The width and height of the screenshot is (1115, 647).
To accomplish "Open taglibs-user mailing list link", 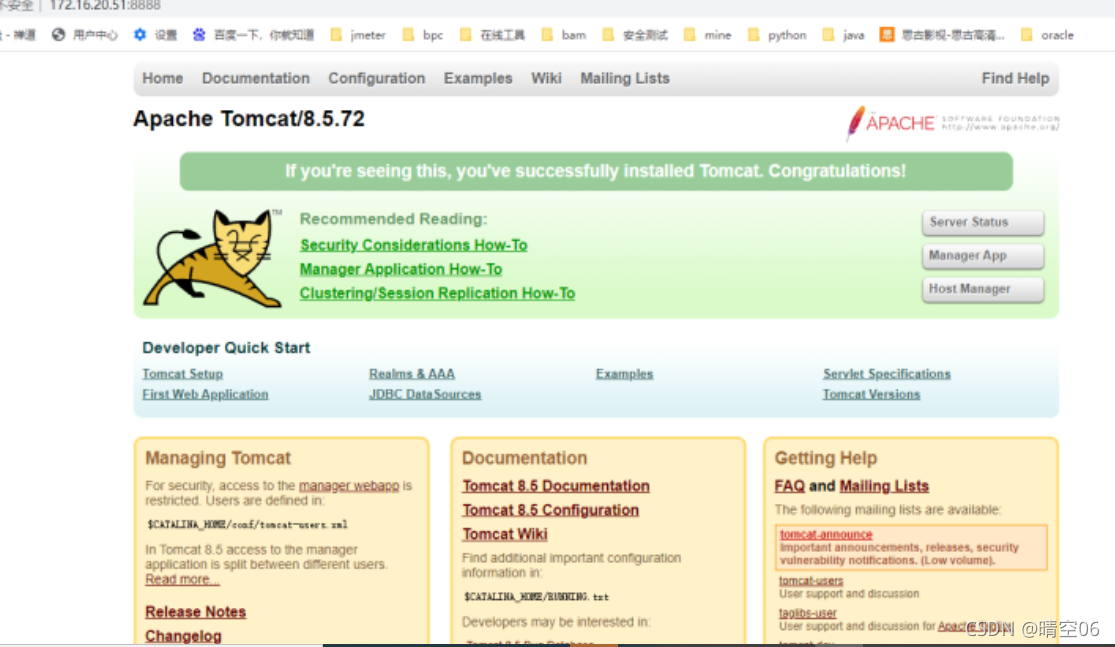I will pos(807,613).
